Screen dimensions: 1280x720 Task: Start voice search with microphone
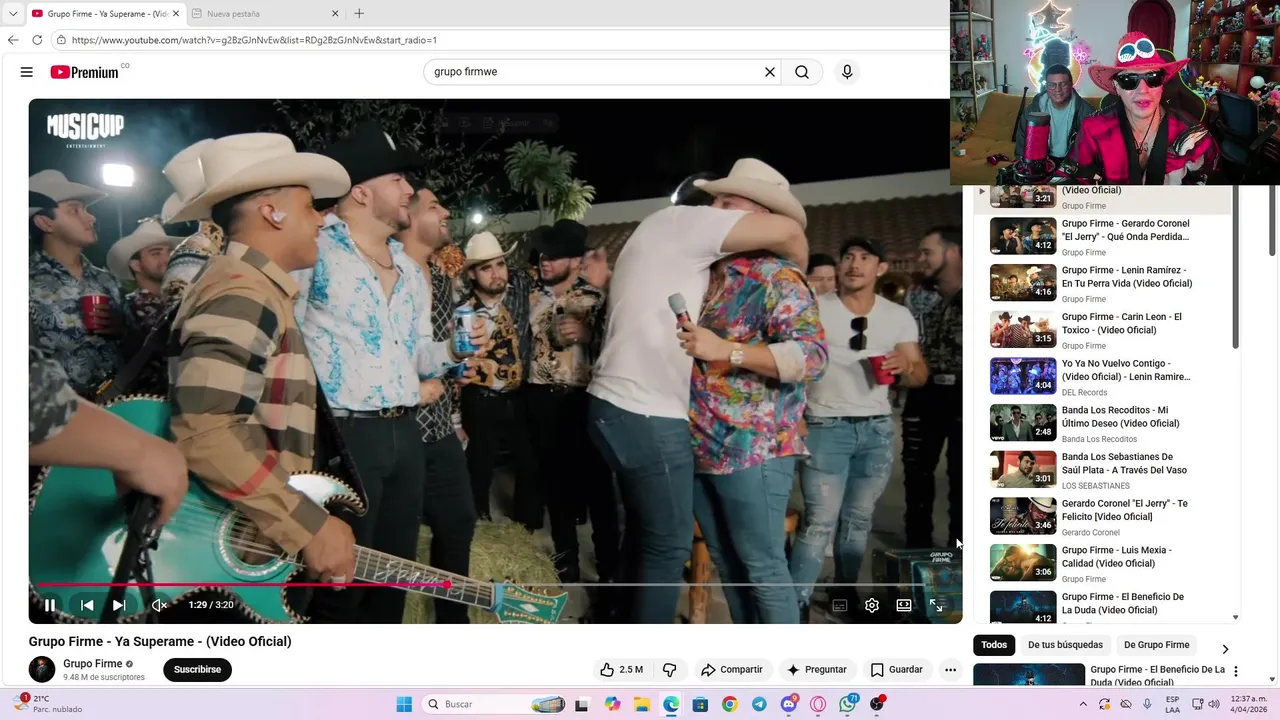point(847,72)
